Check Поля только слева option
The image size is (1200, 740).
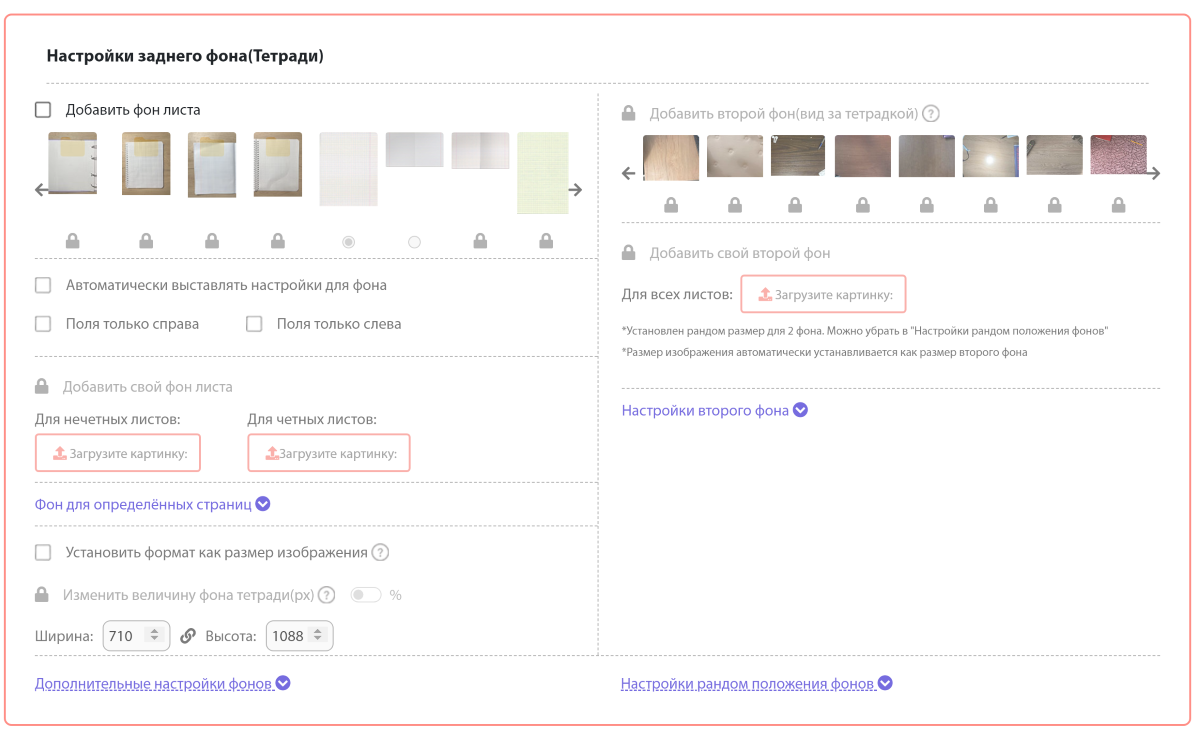[254, 324]
